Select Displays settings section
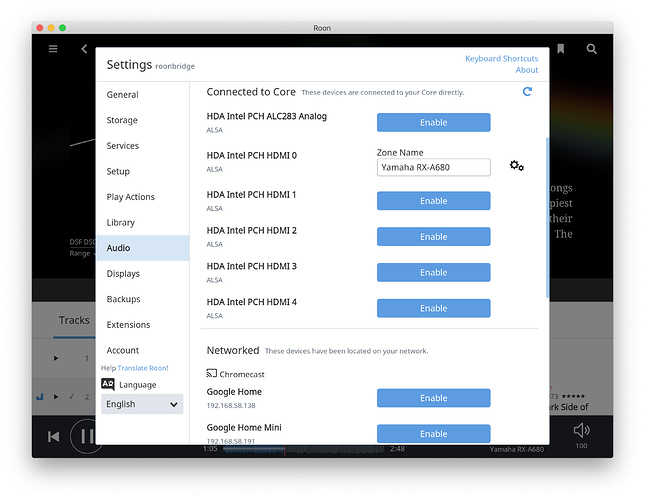 coord(142,273)
